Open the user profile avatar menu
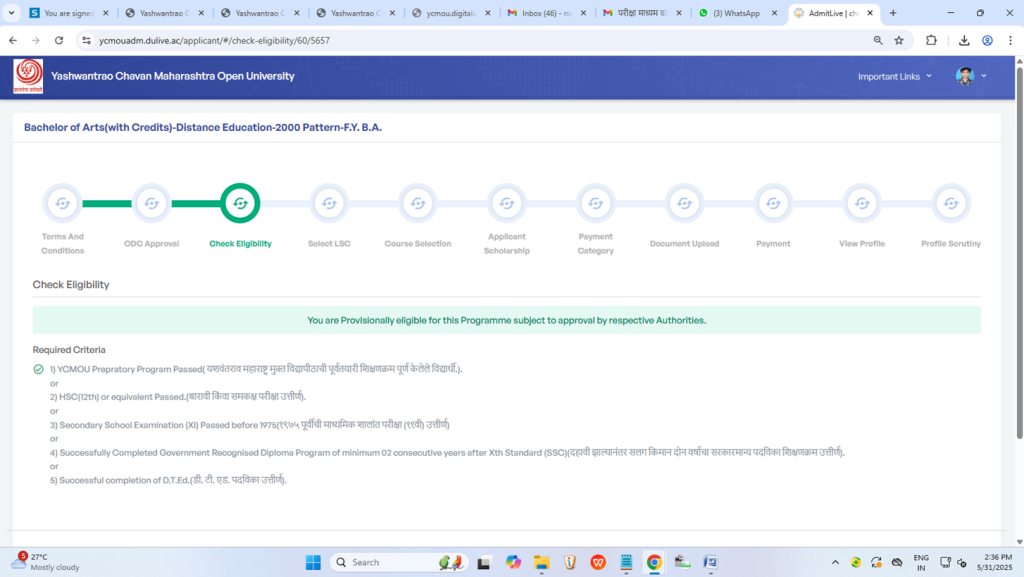This screenshot has width=1024, height=577. click(970, 76)
